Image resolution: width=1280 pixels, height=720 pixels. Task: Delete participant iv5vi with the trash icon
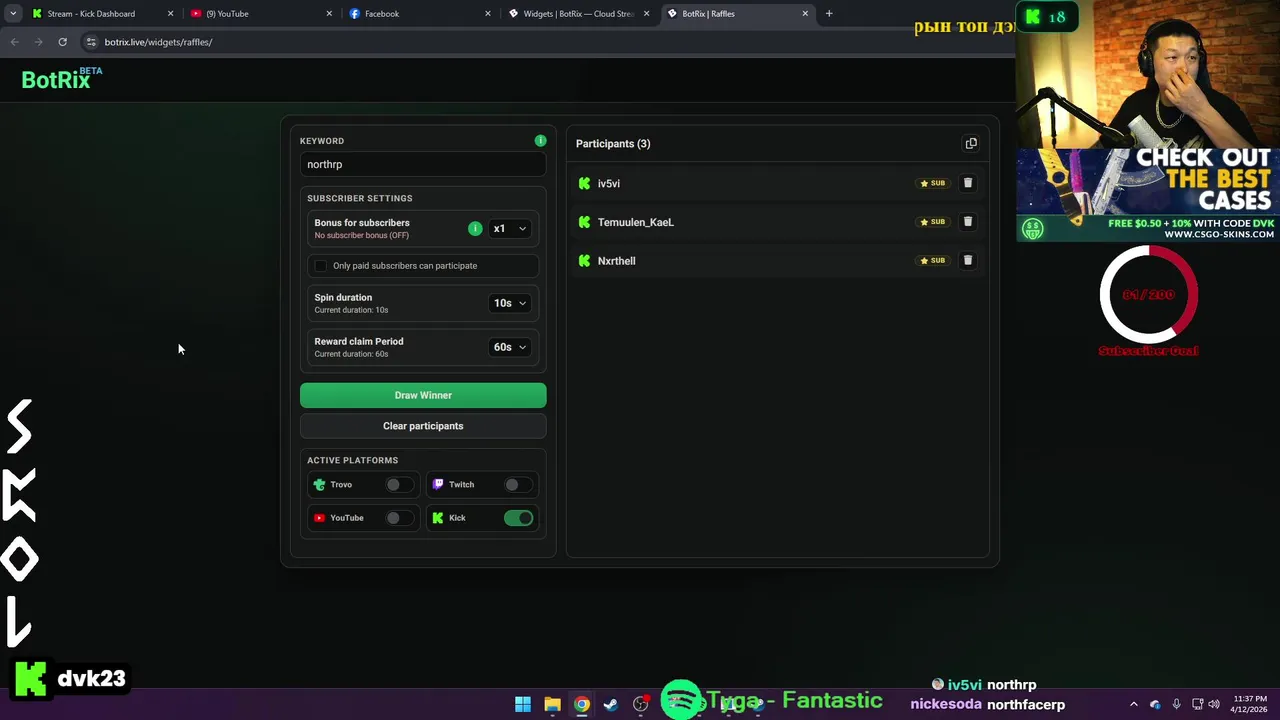(x=967, y=183)
